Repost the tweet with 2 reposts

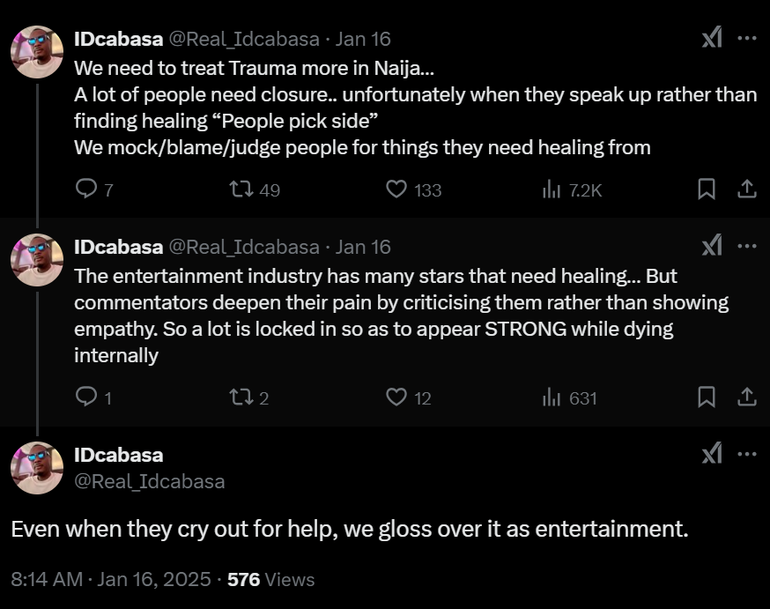point(240,397)
